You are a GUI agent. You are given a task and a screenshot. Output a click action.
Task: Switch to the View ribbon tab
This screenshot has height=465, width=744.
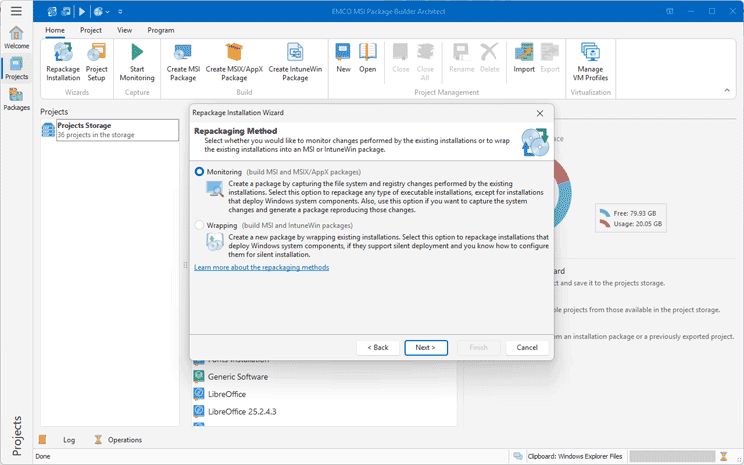tap(124, 31)
